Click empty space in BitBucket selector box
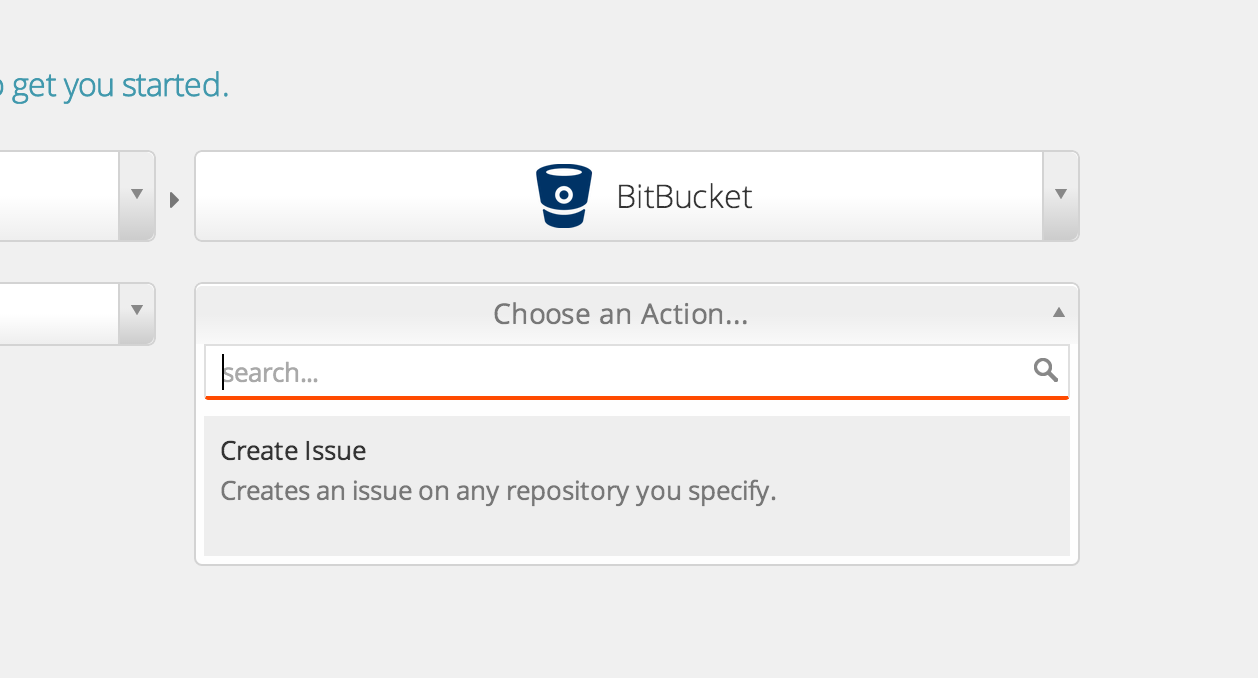 (x=360, y=196)
